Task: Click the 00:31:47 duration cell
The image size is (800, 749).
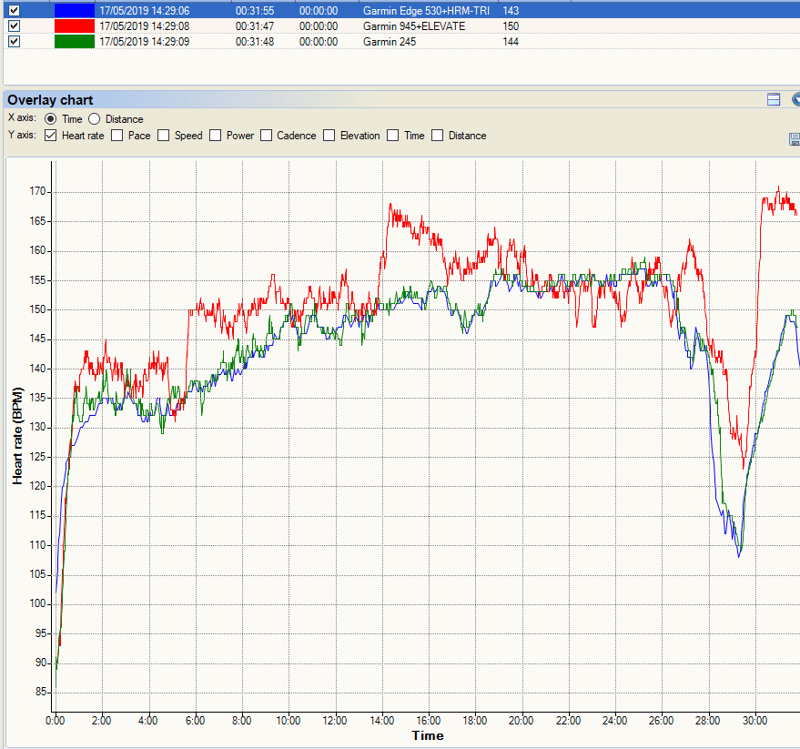Action: tap(255, 26)
